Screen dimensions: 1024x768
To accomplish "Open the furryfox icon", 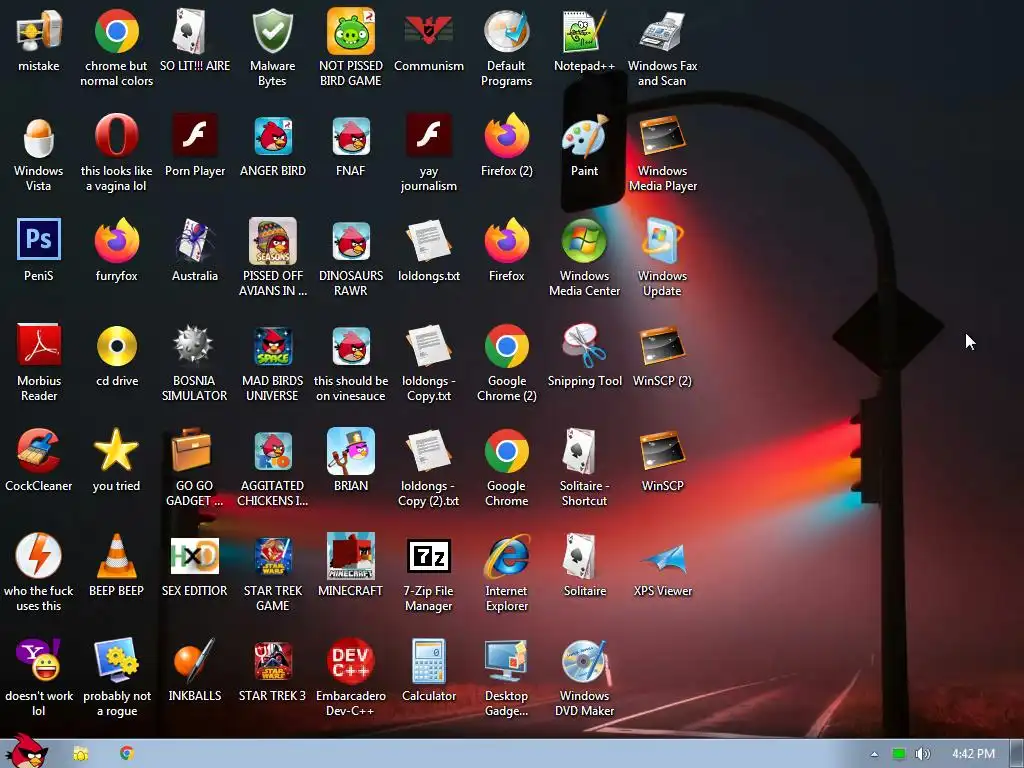I will [x=116, y=241].
